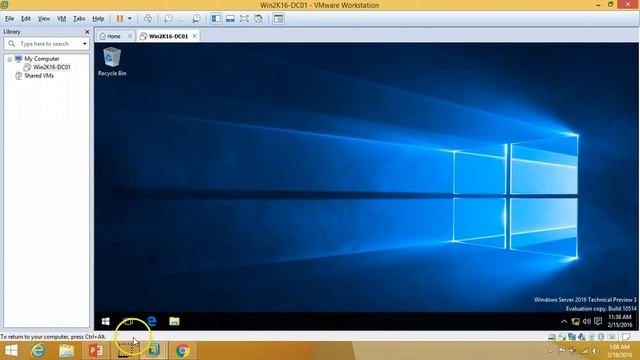Click the guest network tray icon
This screenshot has height=360, width=640.
pos(576,322)
